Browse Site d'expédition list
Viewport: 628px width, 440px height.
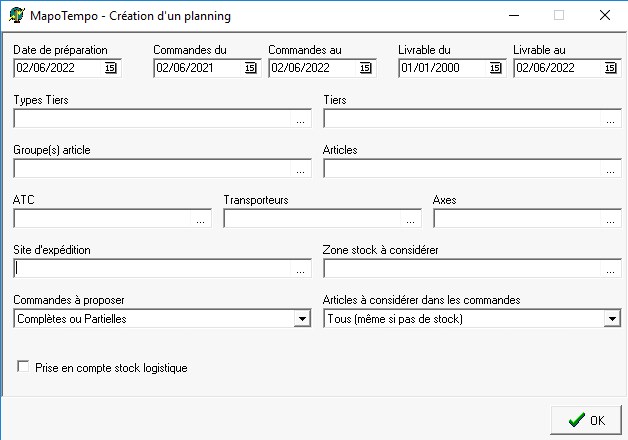click(x=301, y=269)
